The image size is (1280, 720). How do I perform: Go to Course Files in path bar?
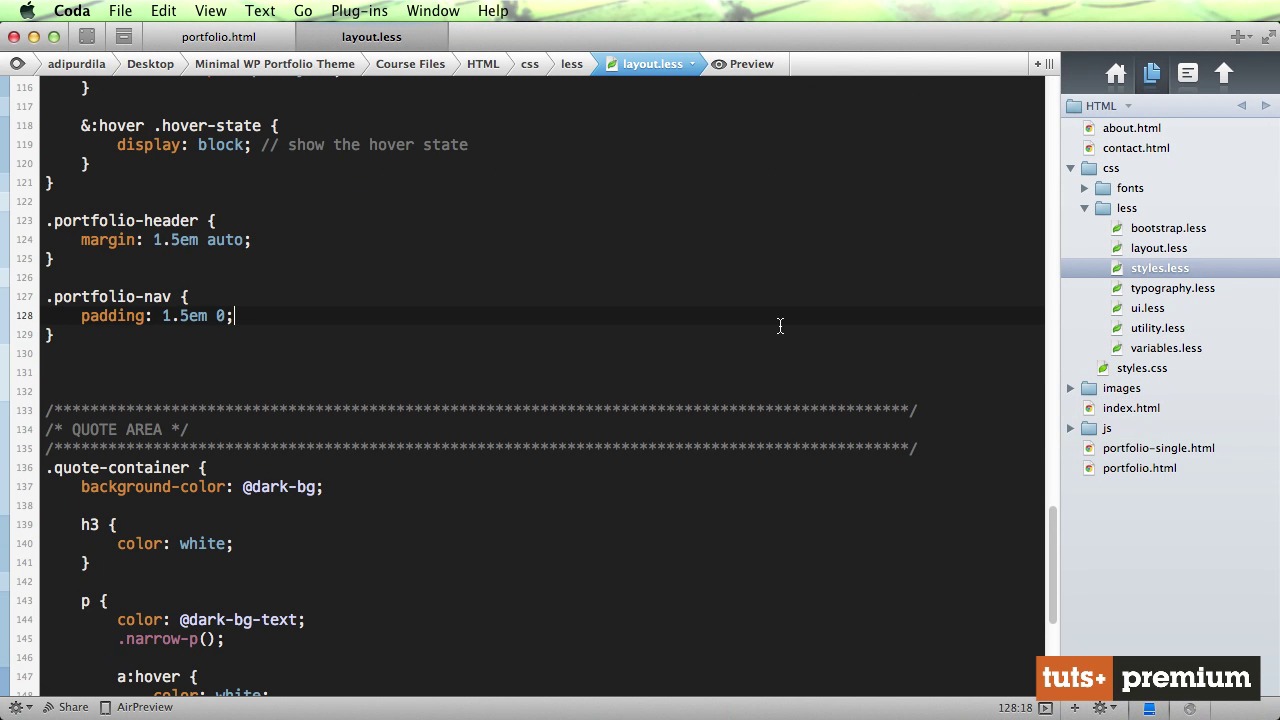(410, 64)
